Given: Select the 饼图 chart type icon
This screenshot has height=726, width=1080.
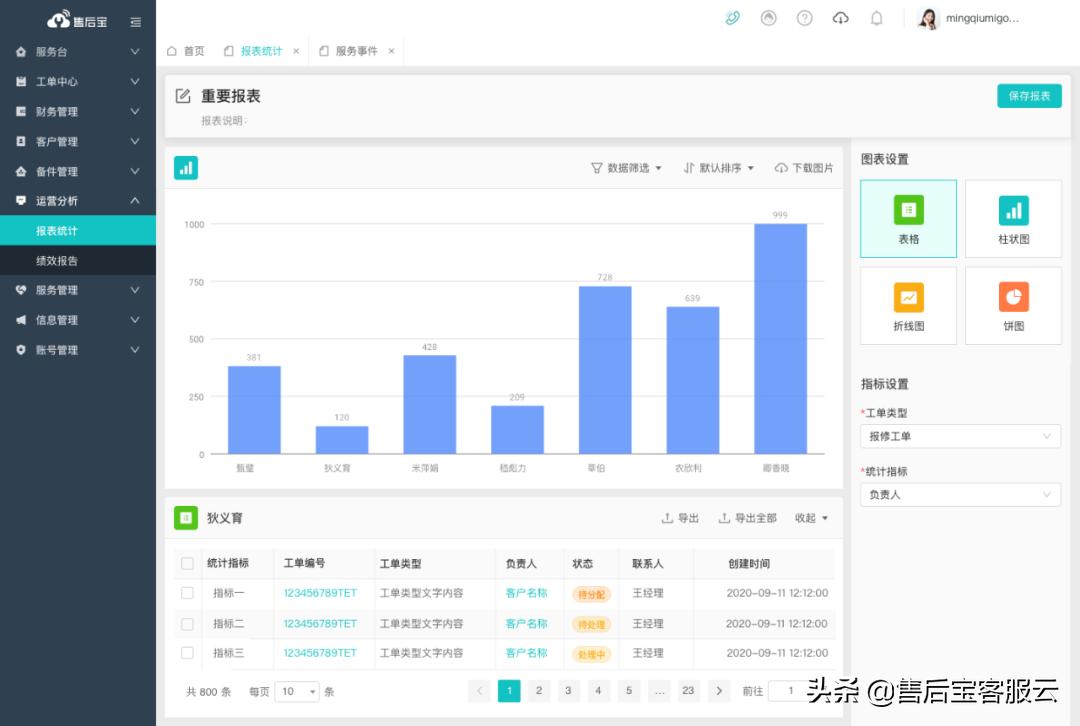Looking at the screenshot, I should point(1013,305).
